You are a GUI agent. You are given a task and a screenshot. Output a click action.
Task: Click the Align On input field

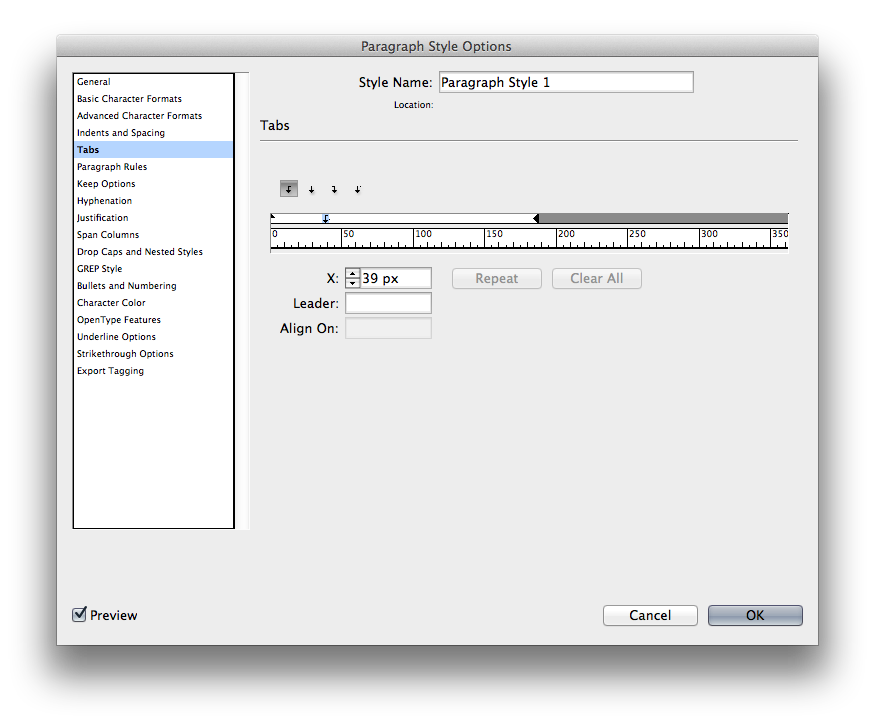click(388, 328)
